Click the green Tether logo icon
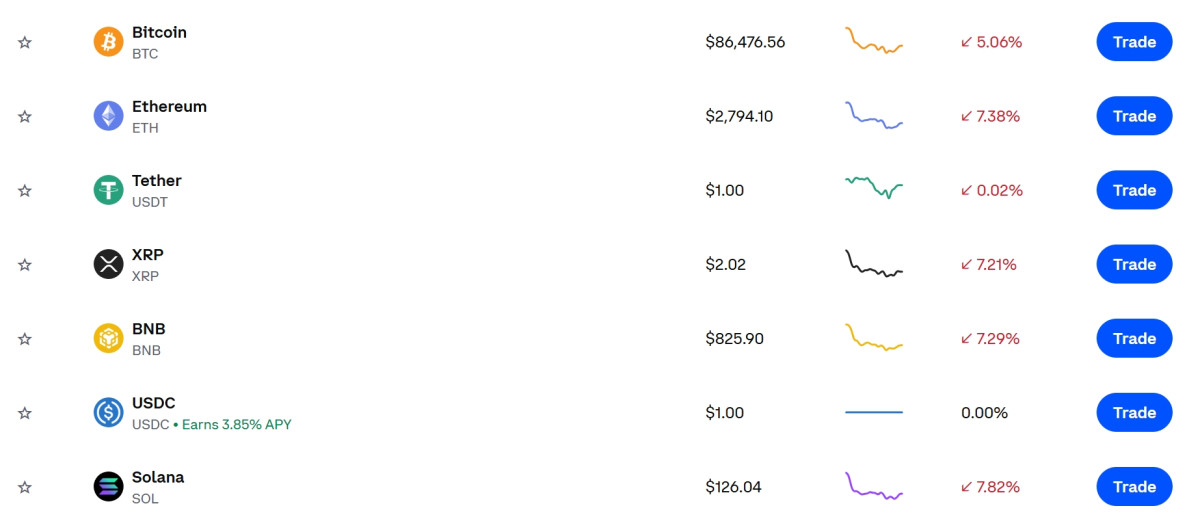This screenshot has height=519, width=1200. [x=108, y=190]
